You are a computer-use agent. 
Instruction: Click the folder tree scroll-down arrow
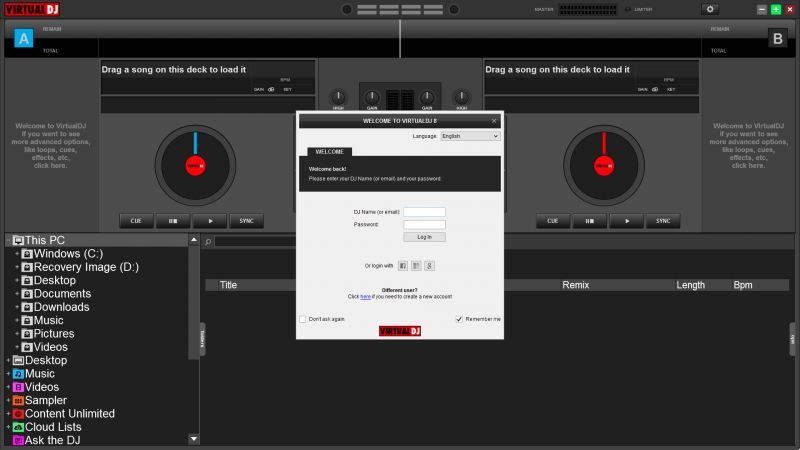(194, 439)
